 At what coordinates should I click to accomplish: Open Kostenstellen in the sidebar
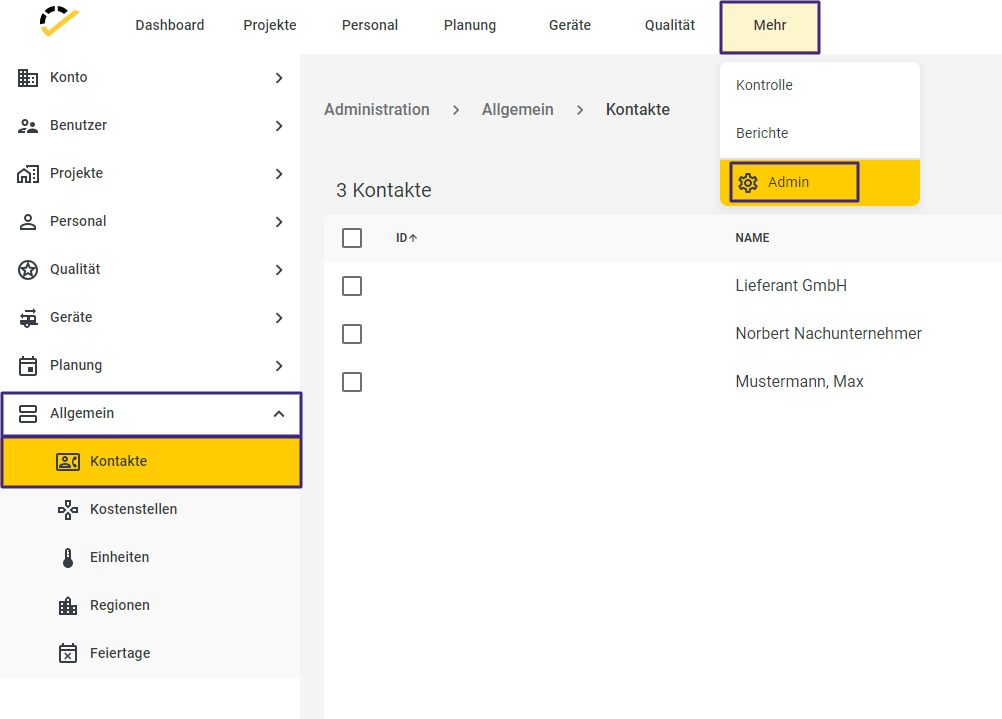(150, 509)
